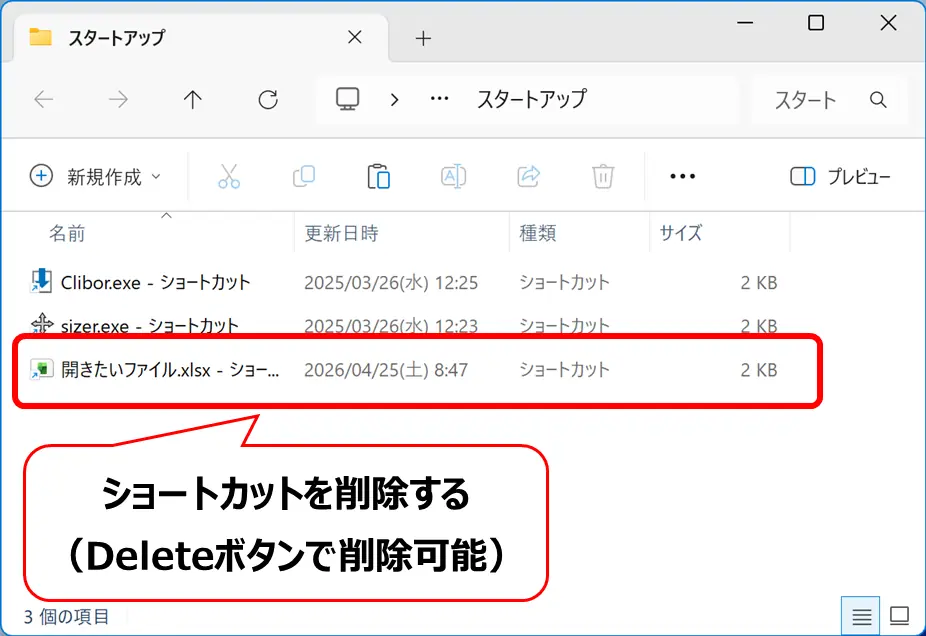This screenshot has height=636, width=926.
Task: Select the 開きたいファイル.xlsx shortcut
Action: coord(170,370)
